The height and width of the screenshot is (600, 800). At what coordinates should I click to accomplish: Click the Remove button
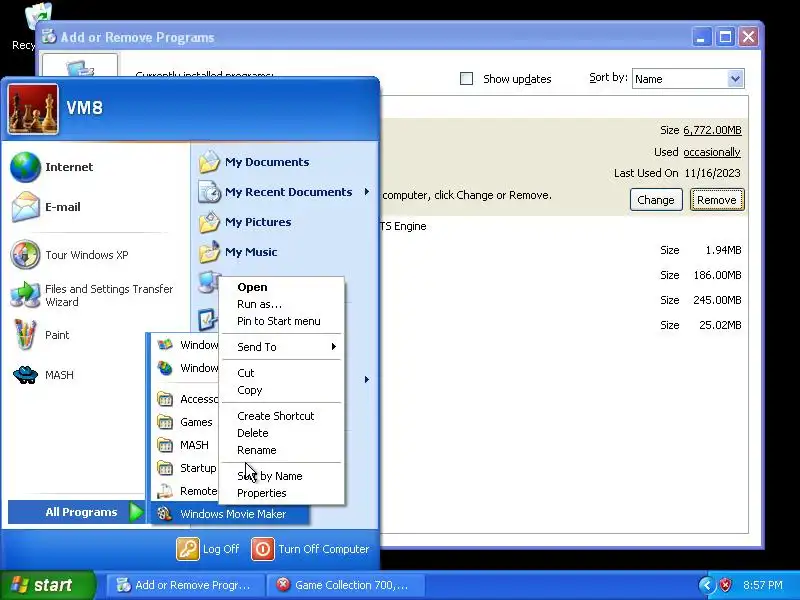(717, 199)
